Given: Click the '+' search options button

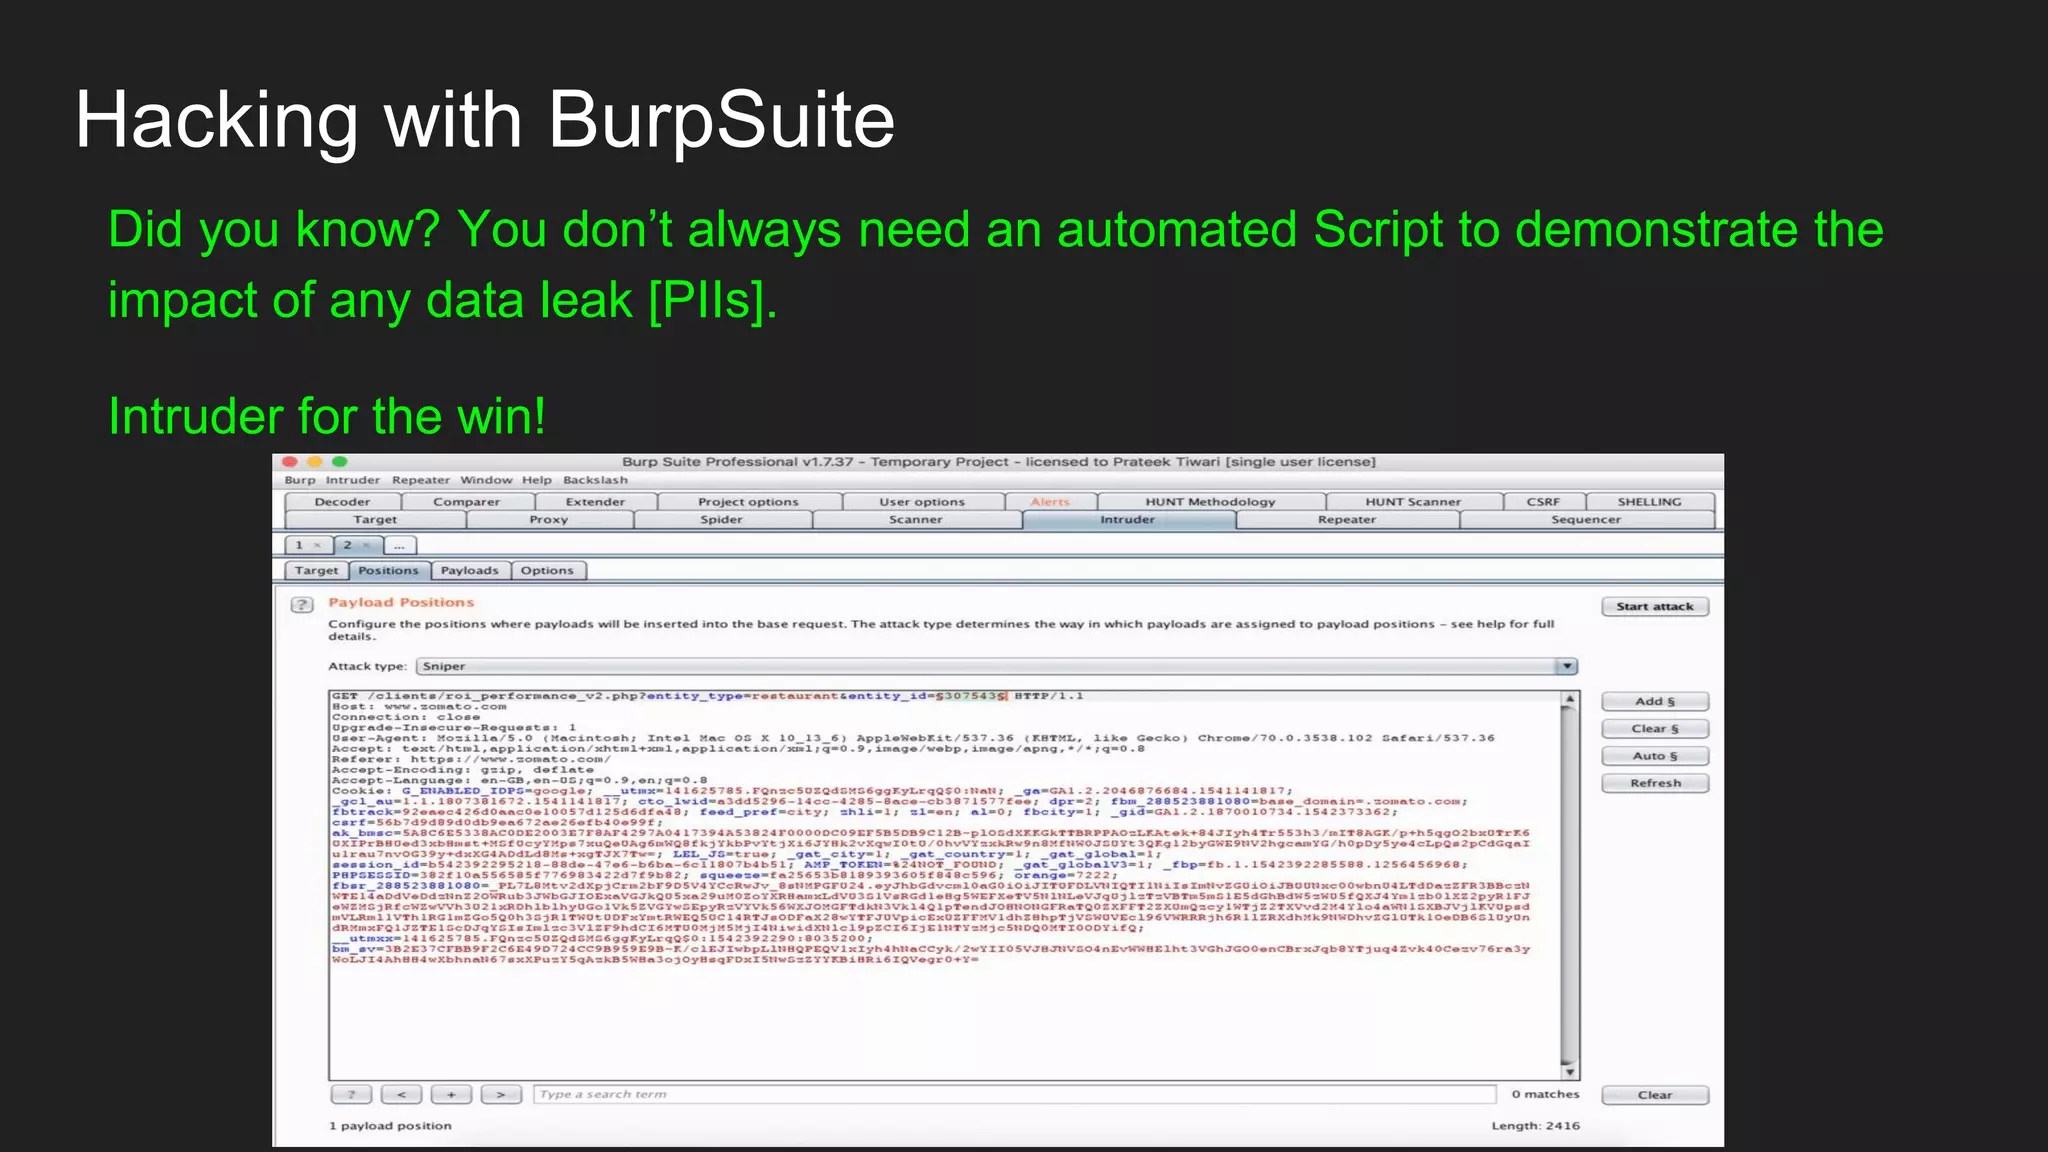Looking at the screenshot, I should pos(451,1094).
